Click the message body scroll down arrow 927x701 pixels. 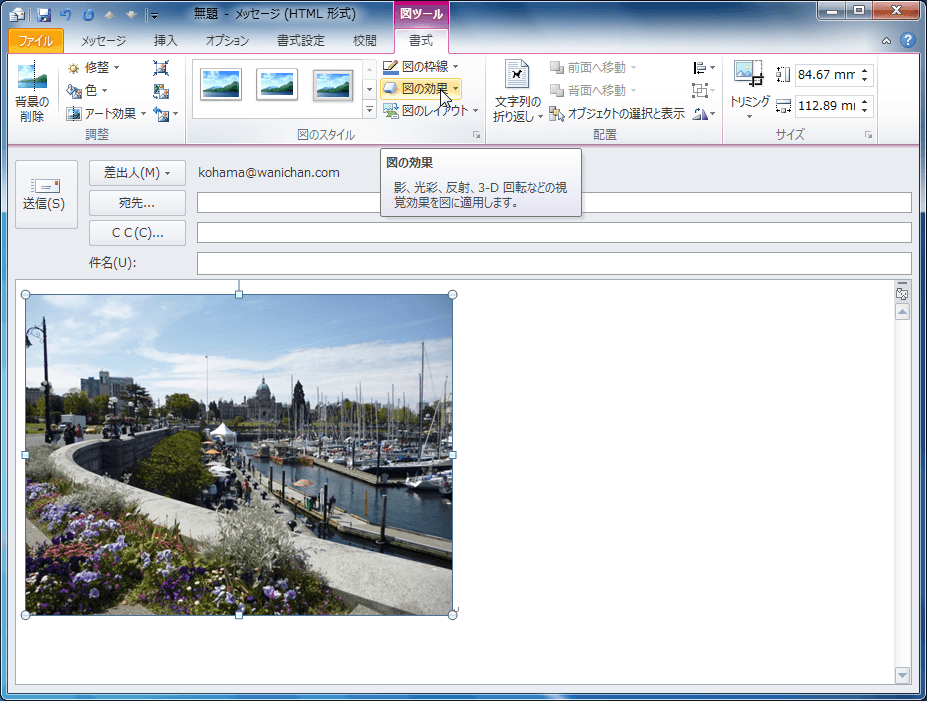pos(902,674)
